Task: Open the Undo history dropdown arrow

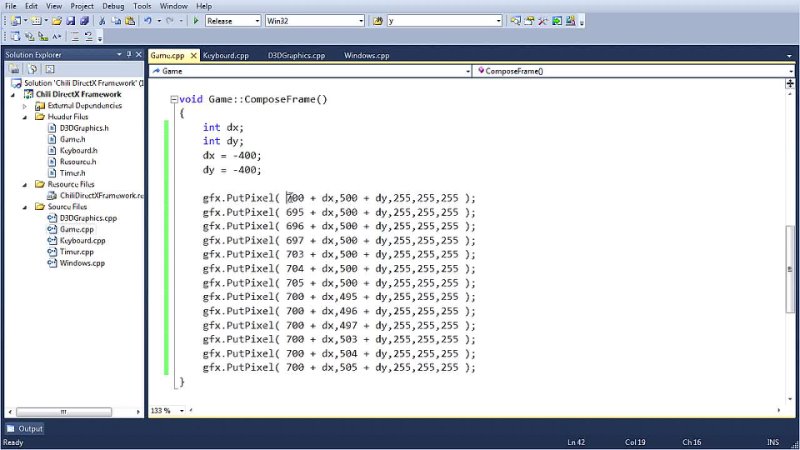Action: click(159, 21)
